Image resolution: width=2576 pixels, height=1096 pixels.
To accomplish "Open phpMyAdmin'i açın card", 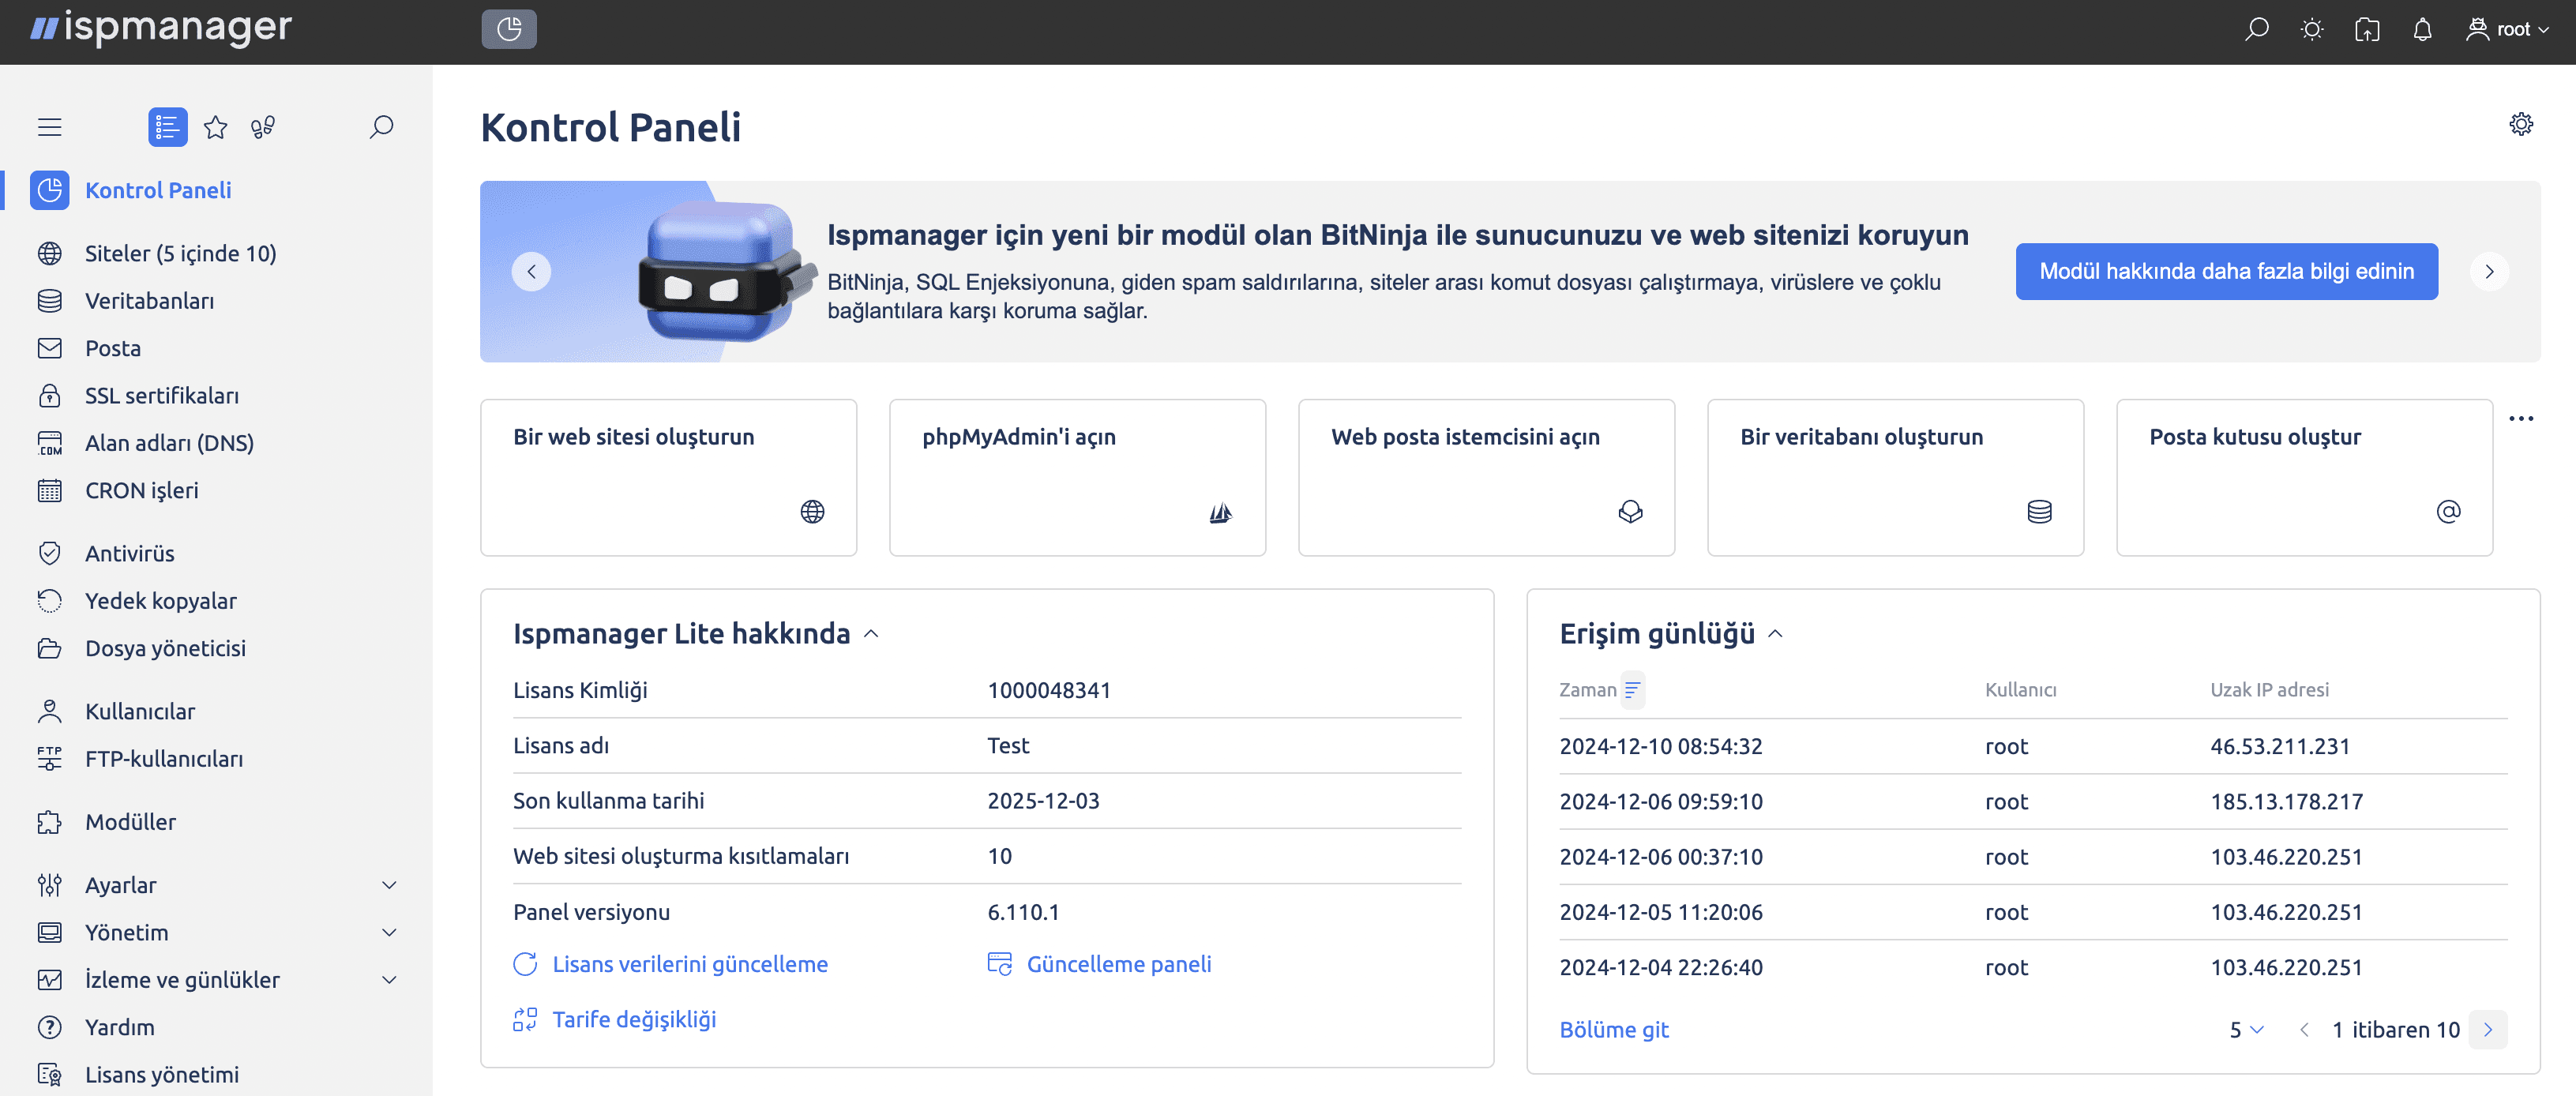I will (1078, 478).
